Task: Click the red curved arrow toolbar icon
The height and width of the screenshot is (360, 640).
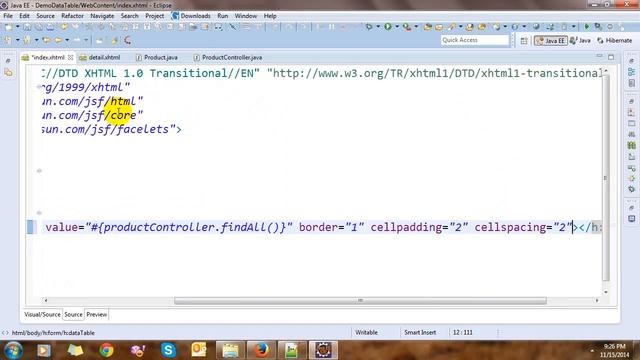Action: (128, 40)
